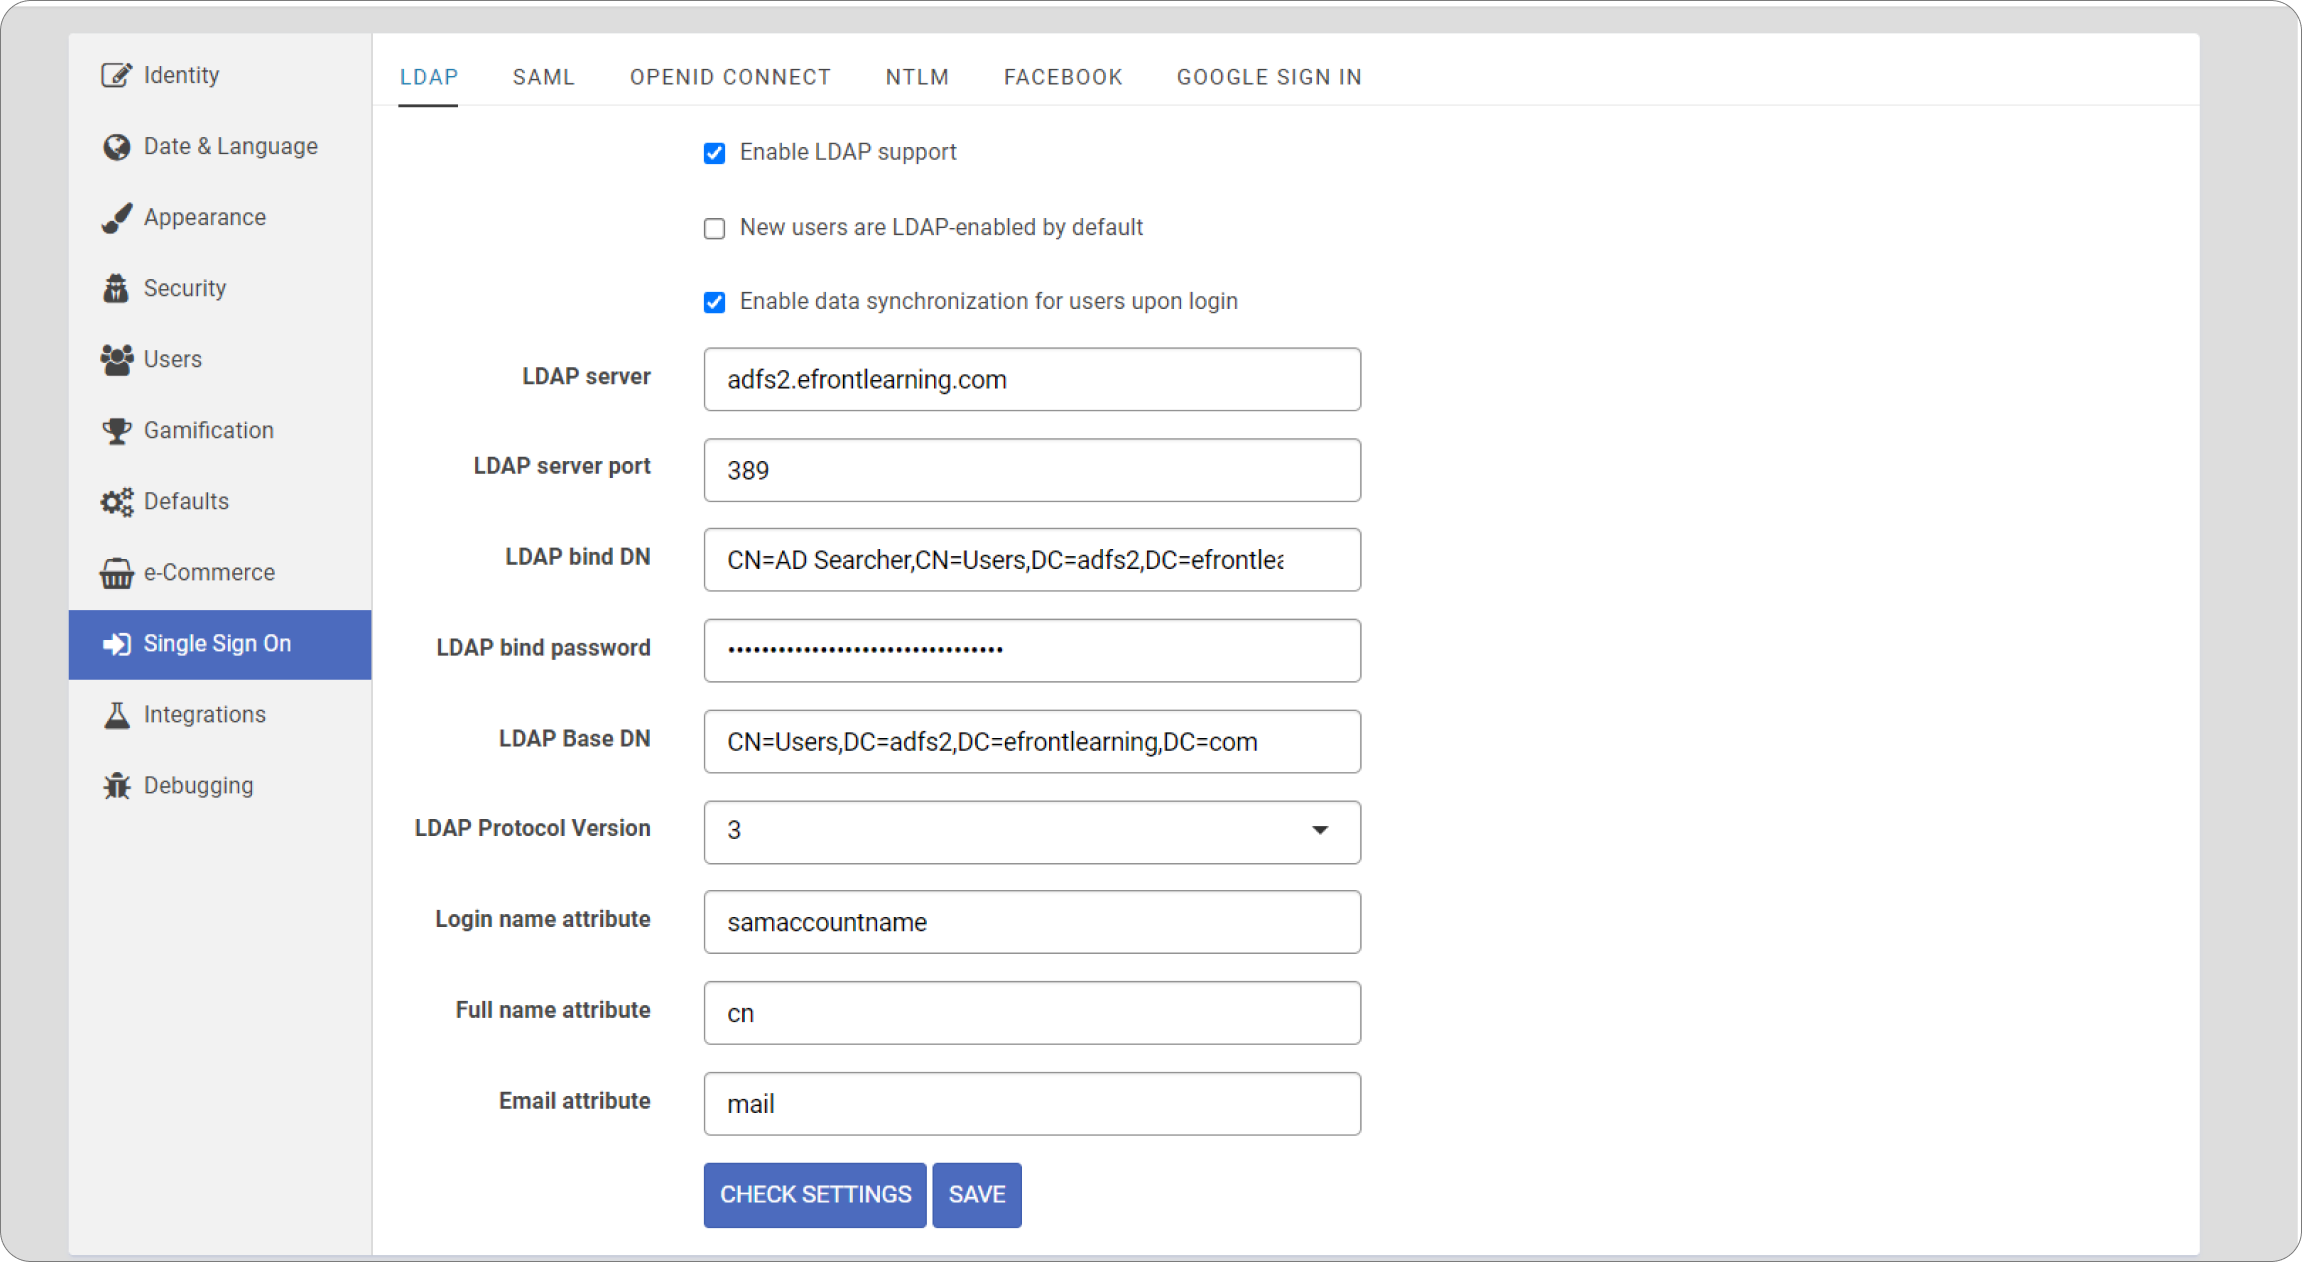
Task: Open Security settings section
Action: click(220, 289)
